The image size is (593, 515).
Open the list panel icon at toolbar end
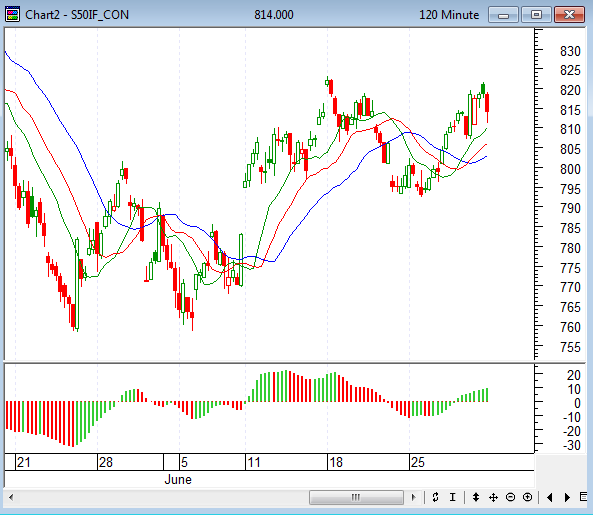click(x=584, y=496)
